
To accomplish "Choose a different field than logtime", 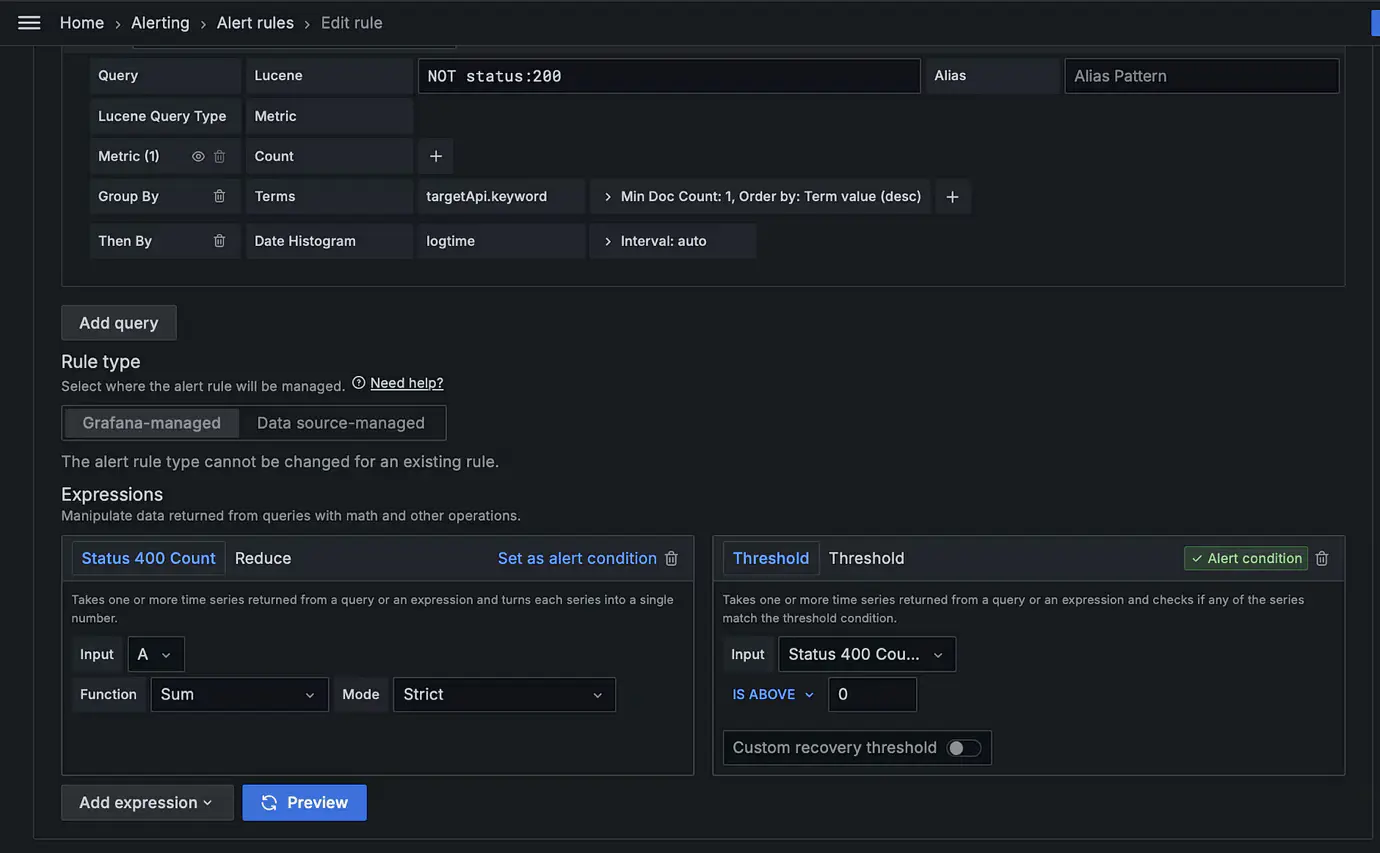I will point(501,241).
